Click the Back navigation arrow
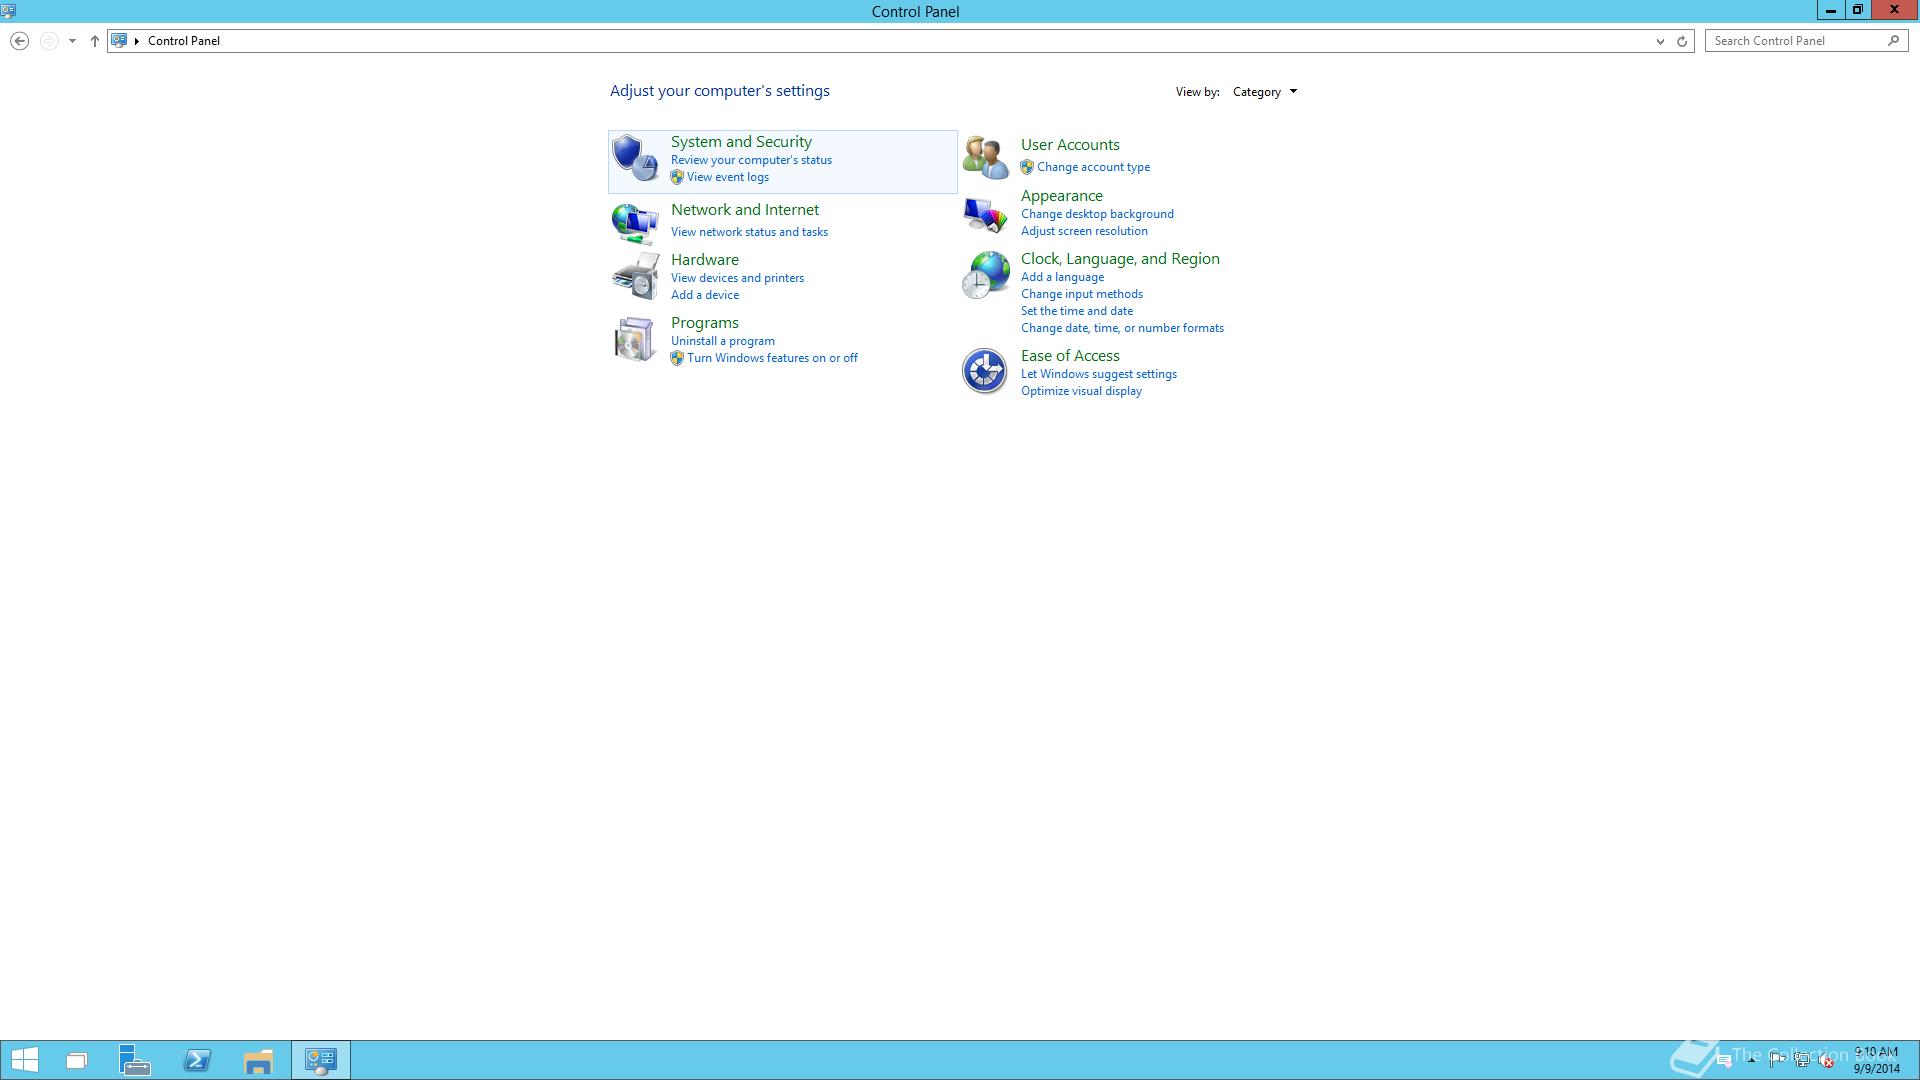The width and height of the screenshot is (1920, 1080). pyautogui.click(x=19, y=41)
